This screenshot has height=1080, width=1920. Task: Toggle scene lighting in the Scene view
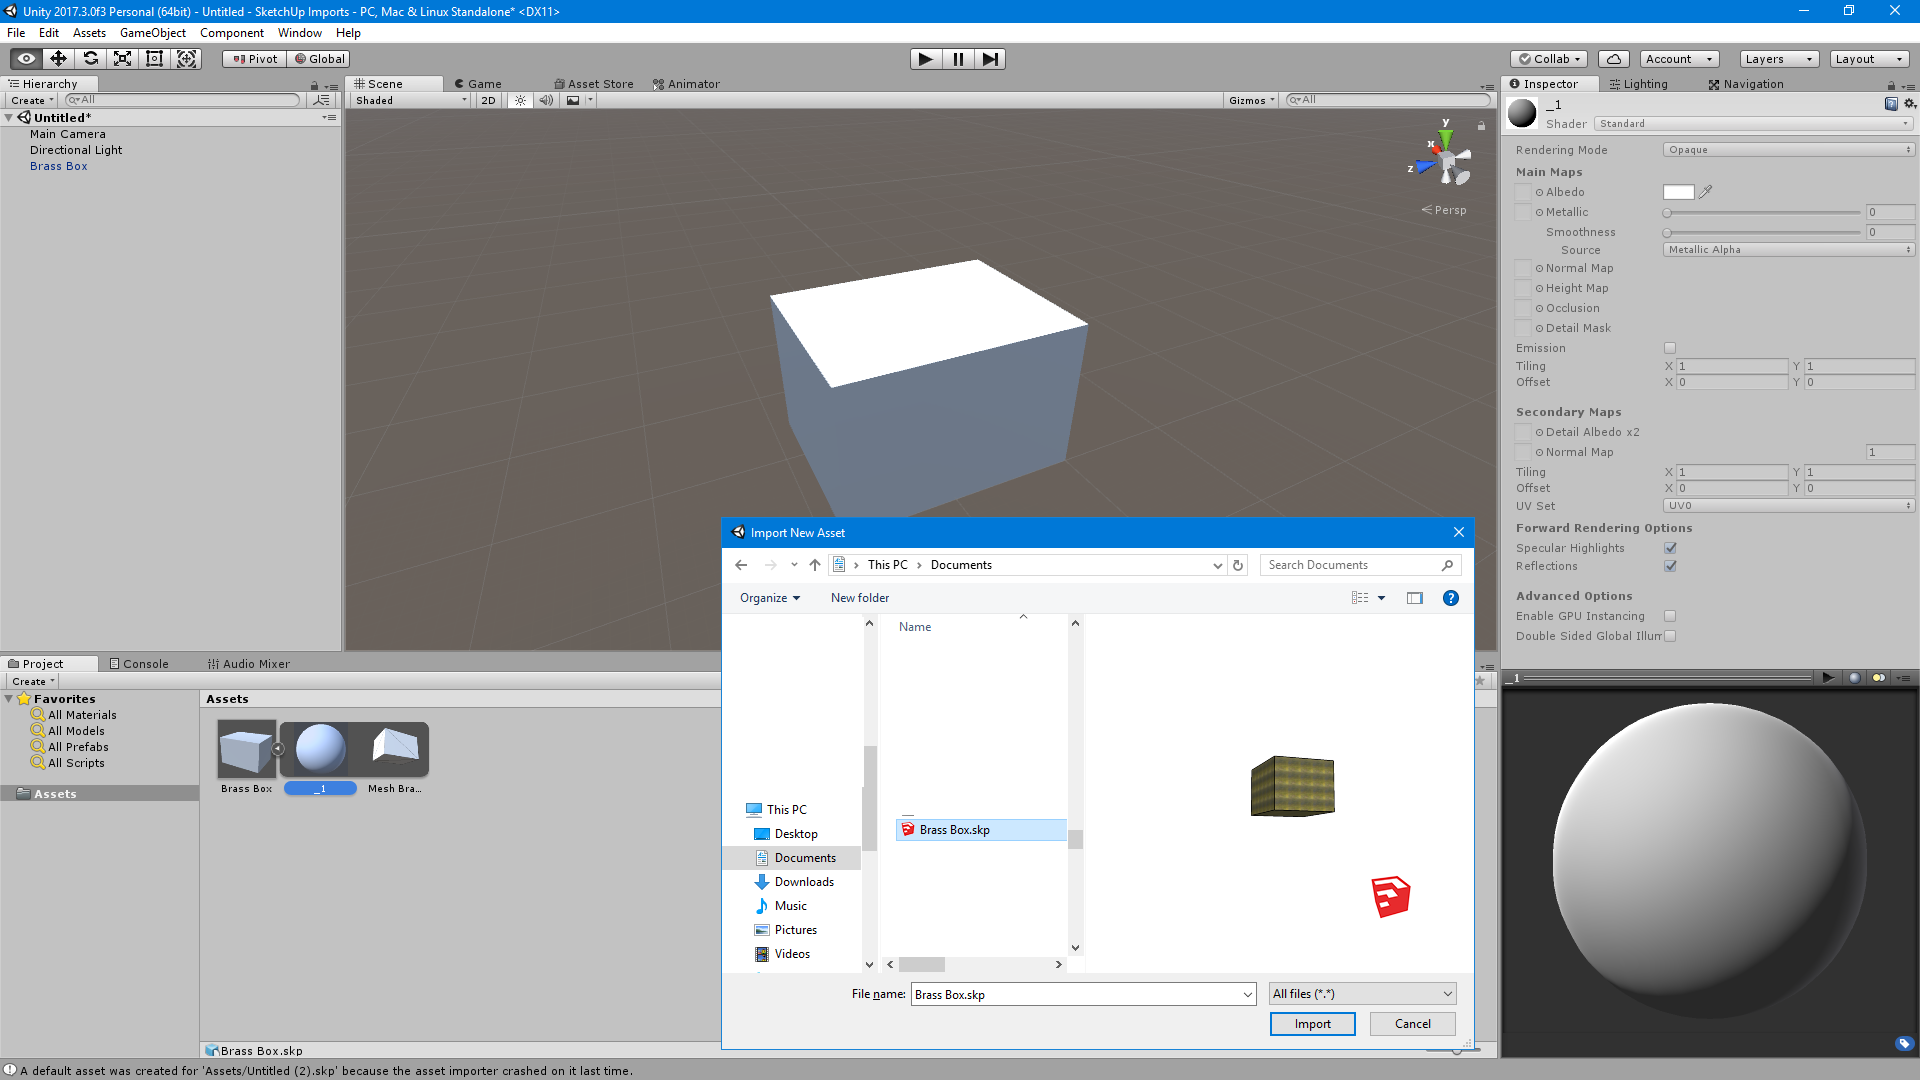tap(519, 100)
